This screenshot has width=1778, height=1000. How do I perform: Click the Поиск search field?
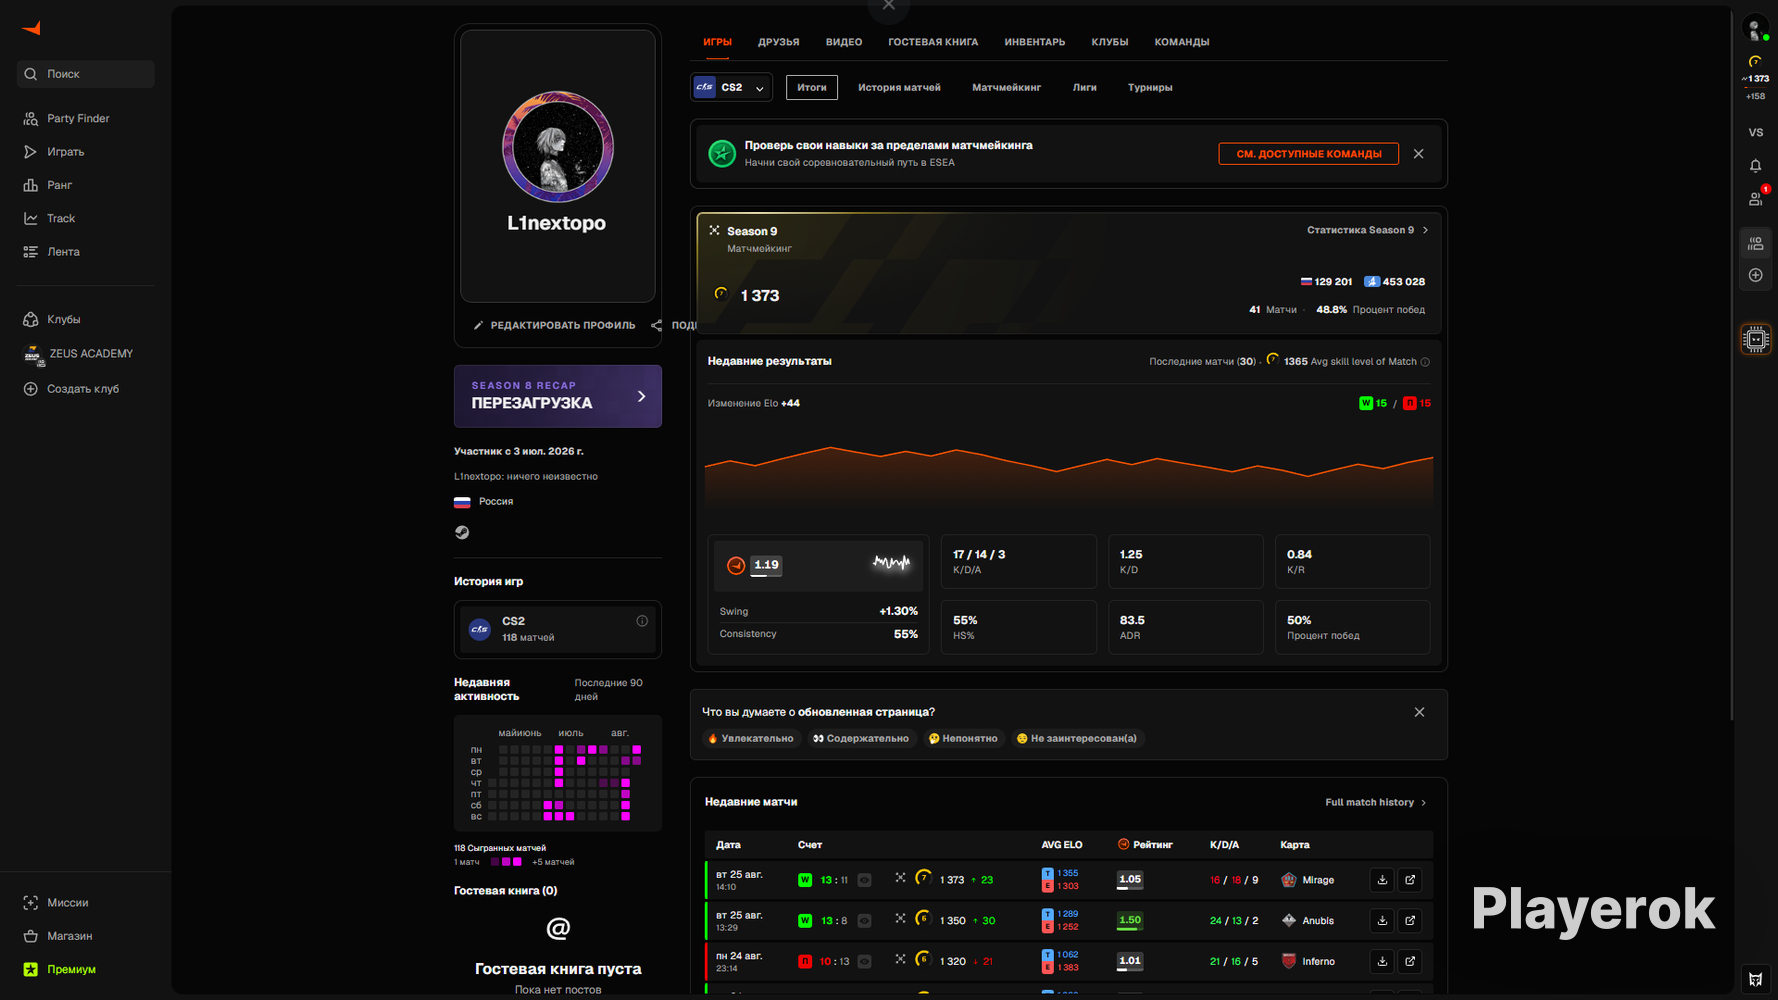tap(86, 74)
